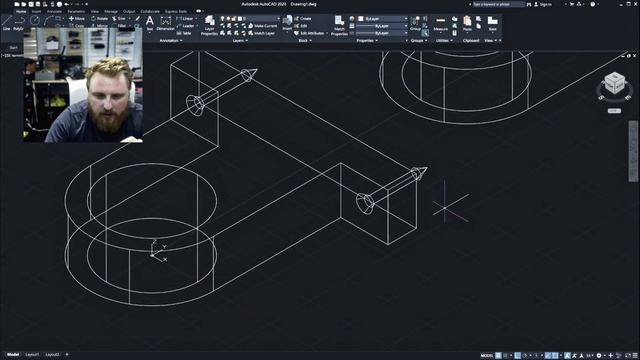Select the Circle tool

[x=35, y=20]
